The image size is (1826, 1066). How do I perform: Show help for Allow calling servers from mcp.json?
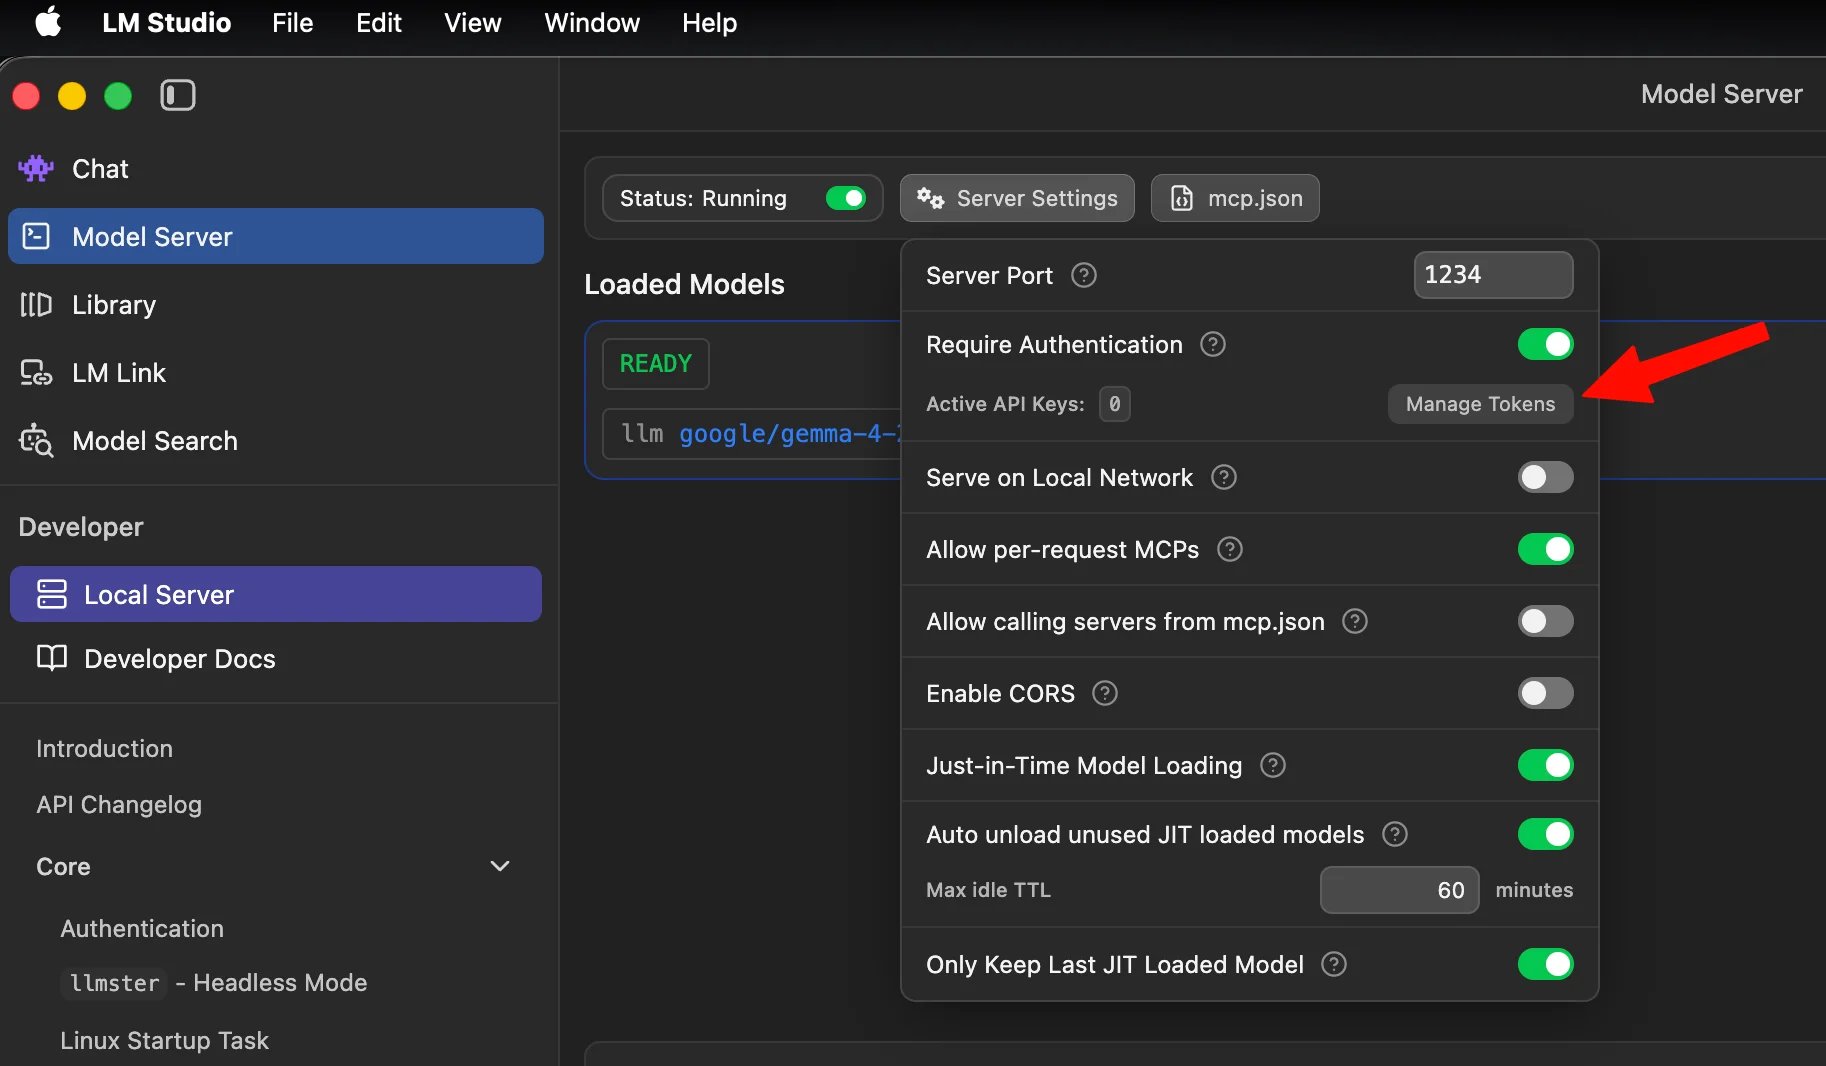1355,621
